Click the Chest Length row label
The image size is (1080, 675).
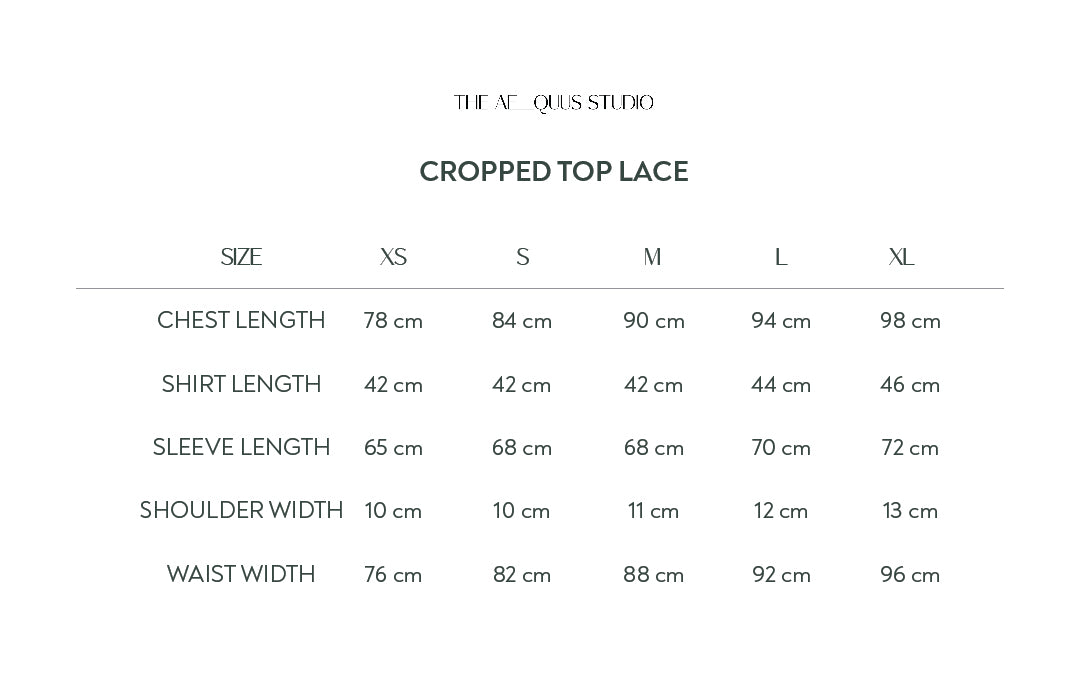241,321
